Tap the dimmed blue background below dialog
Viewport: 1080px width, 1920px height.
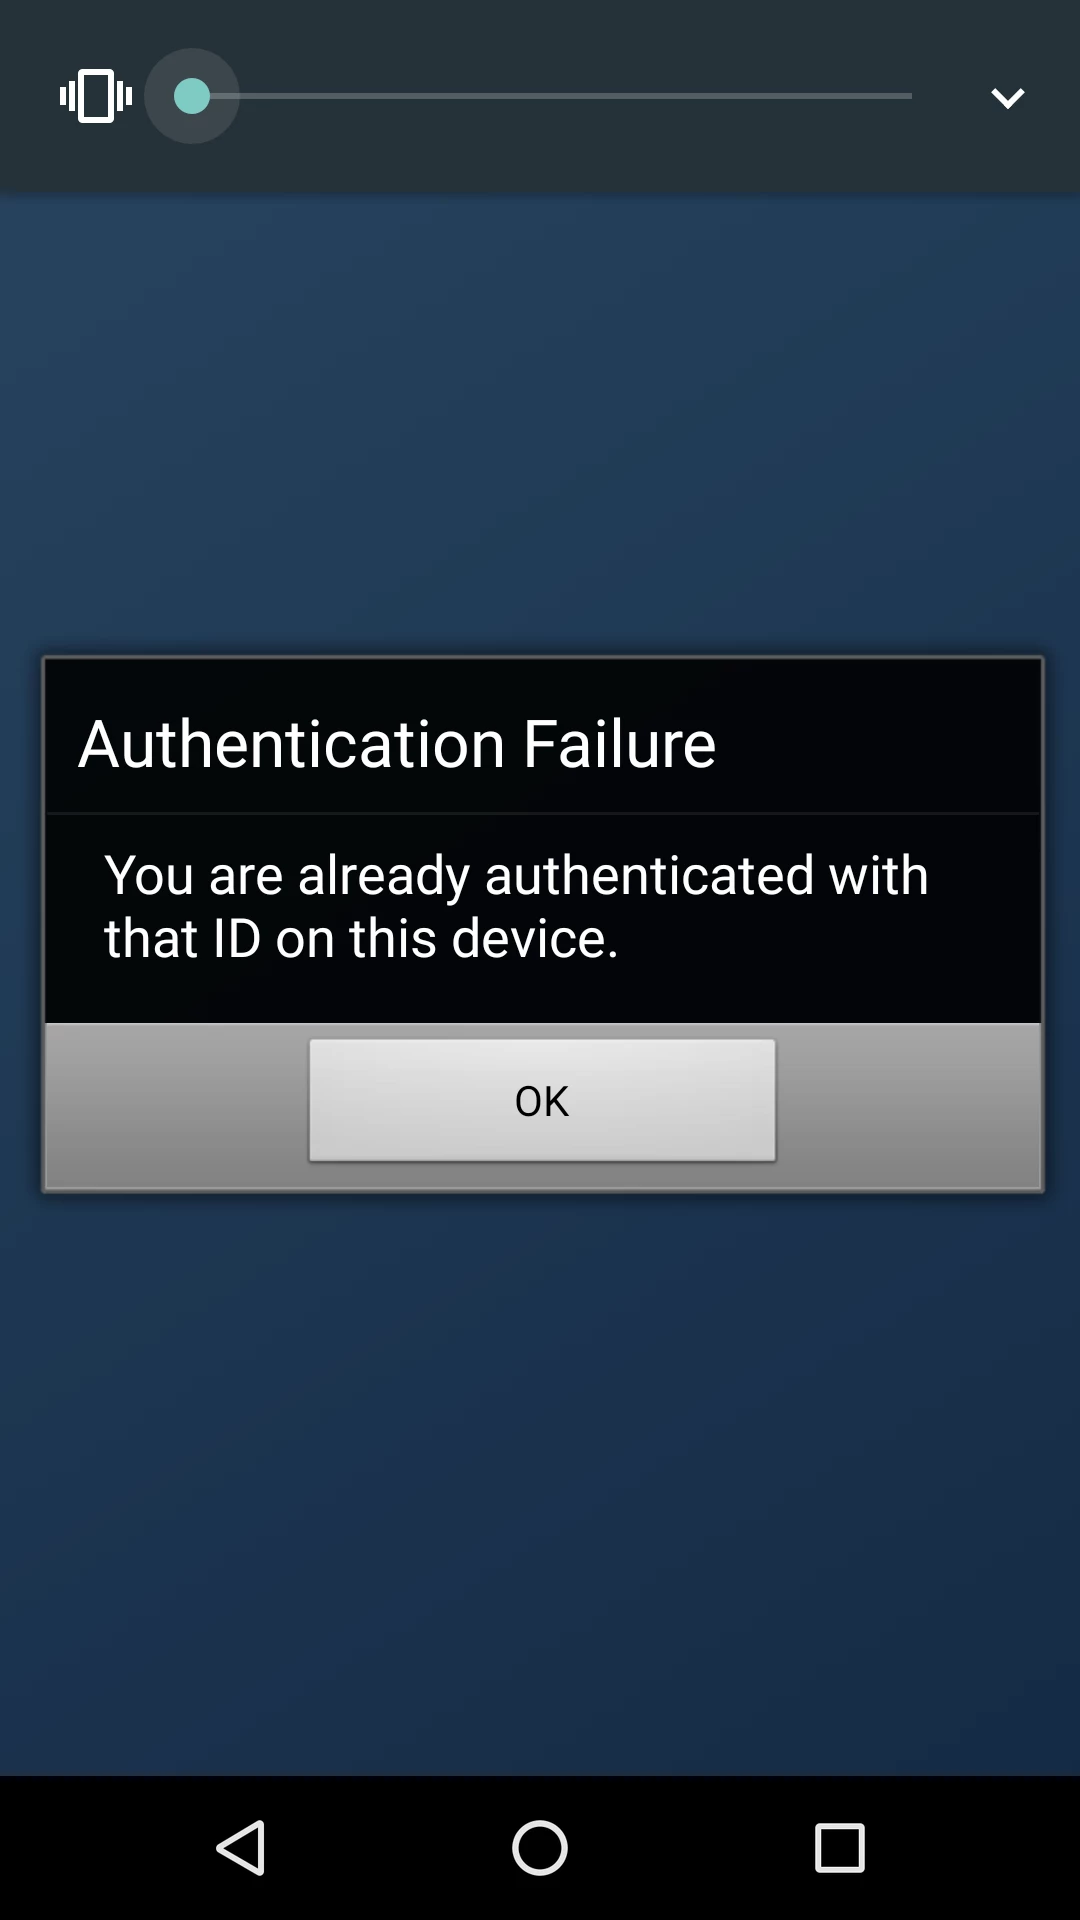(x=540, y=1480)
